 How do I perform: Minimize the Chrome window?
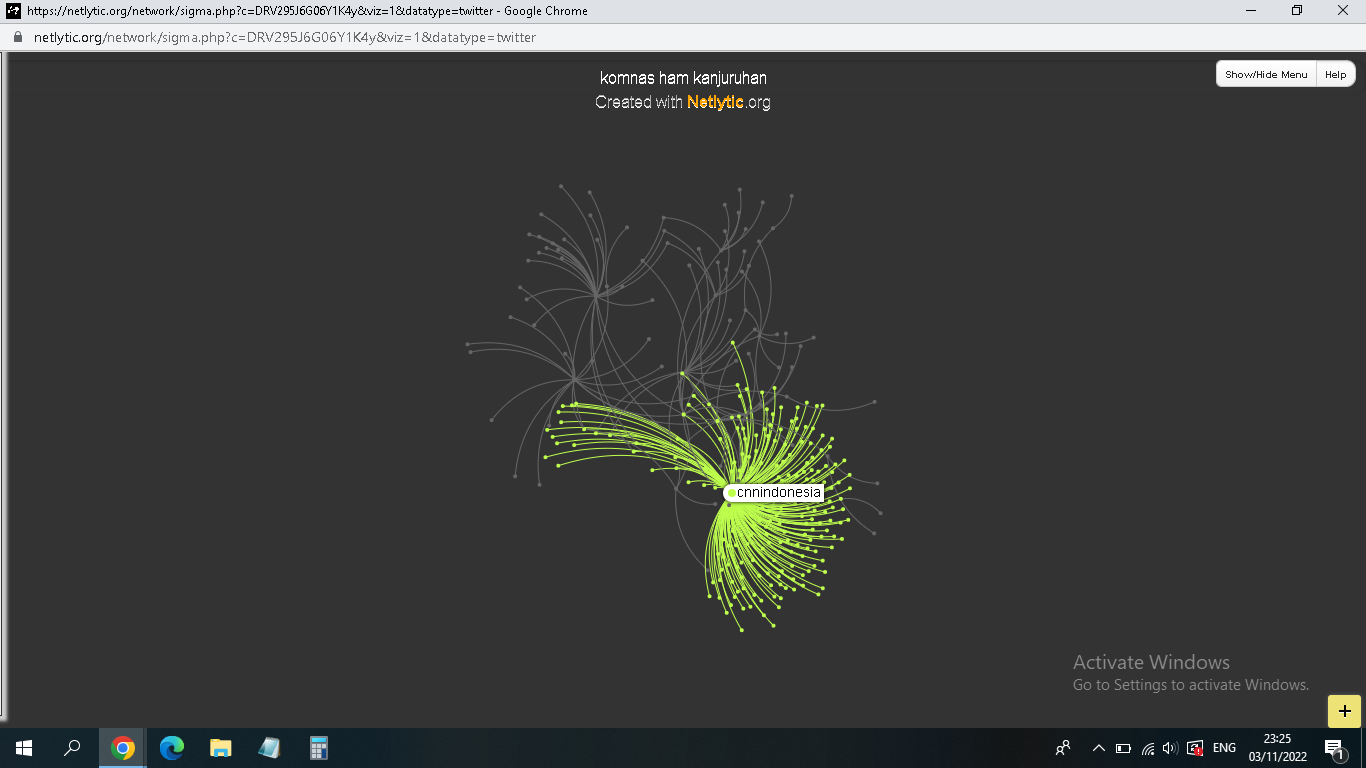point(1251,11)
